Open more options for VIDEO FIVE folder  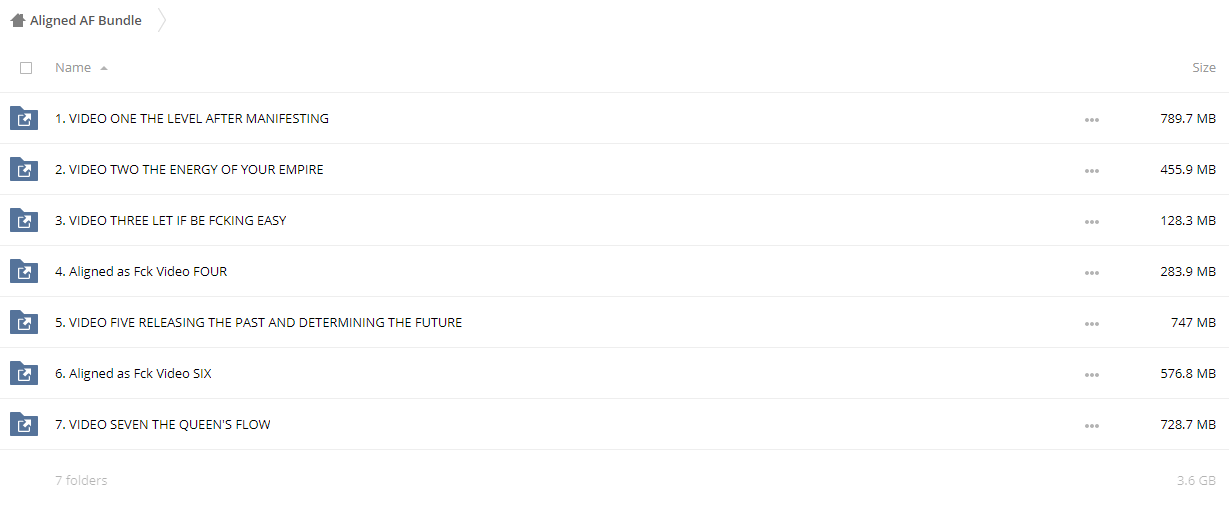click(1091, 324)
